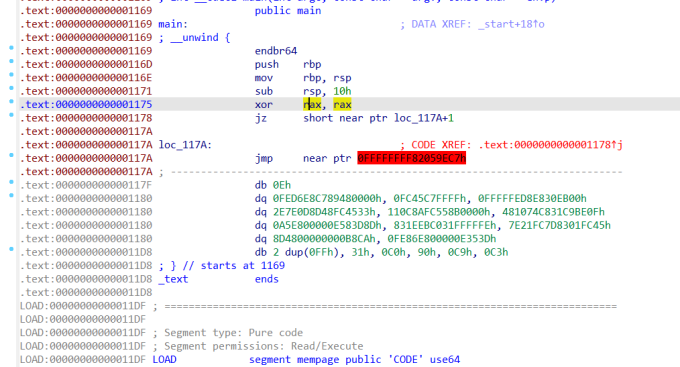
Task: Select the LOAD segment name before mempage
Action: (164, 360)
